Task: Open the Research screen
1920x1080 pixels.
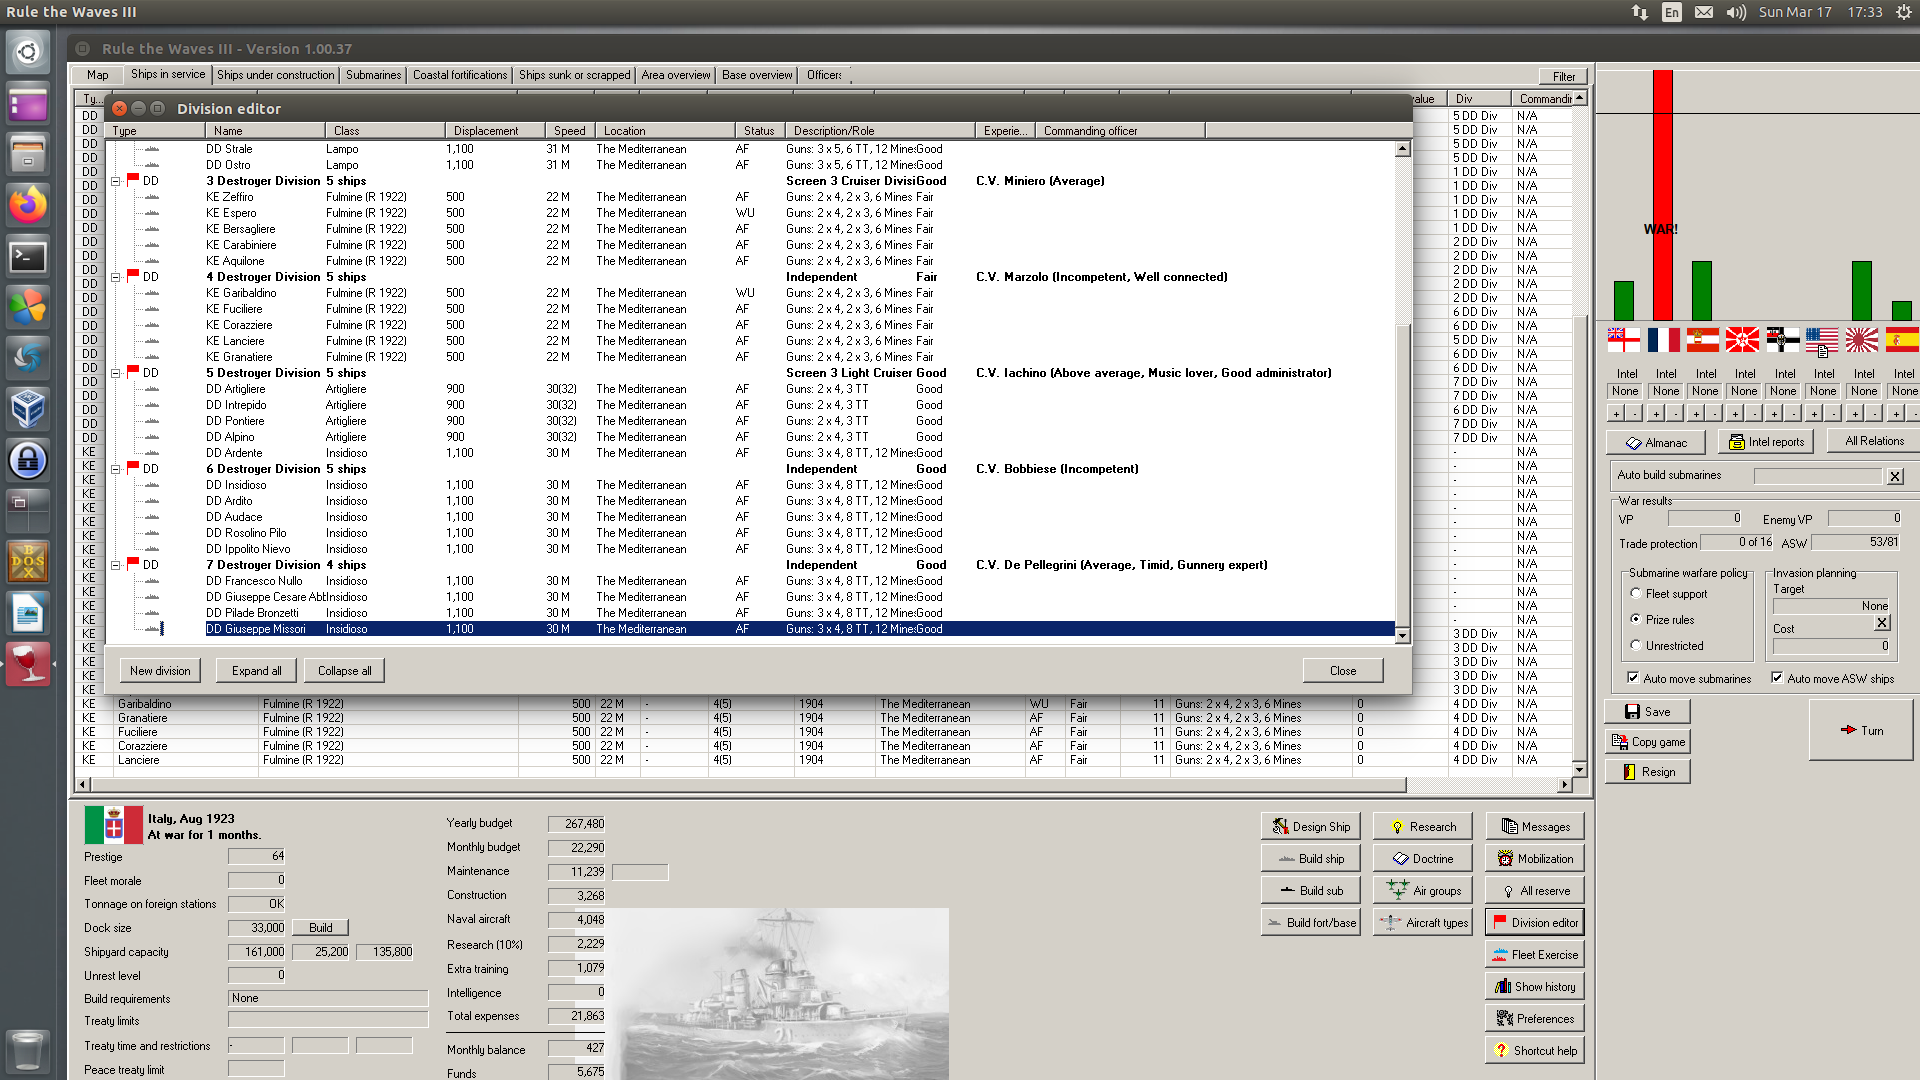Action: point(1422,826)
